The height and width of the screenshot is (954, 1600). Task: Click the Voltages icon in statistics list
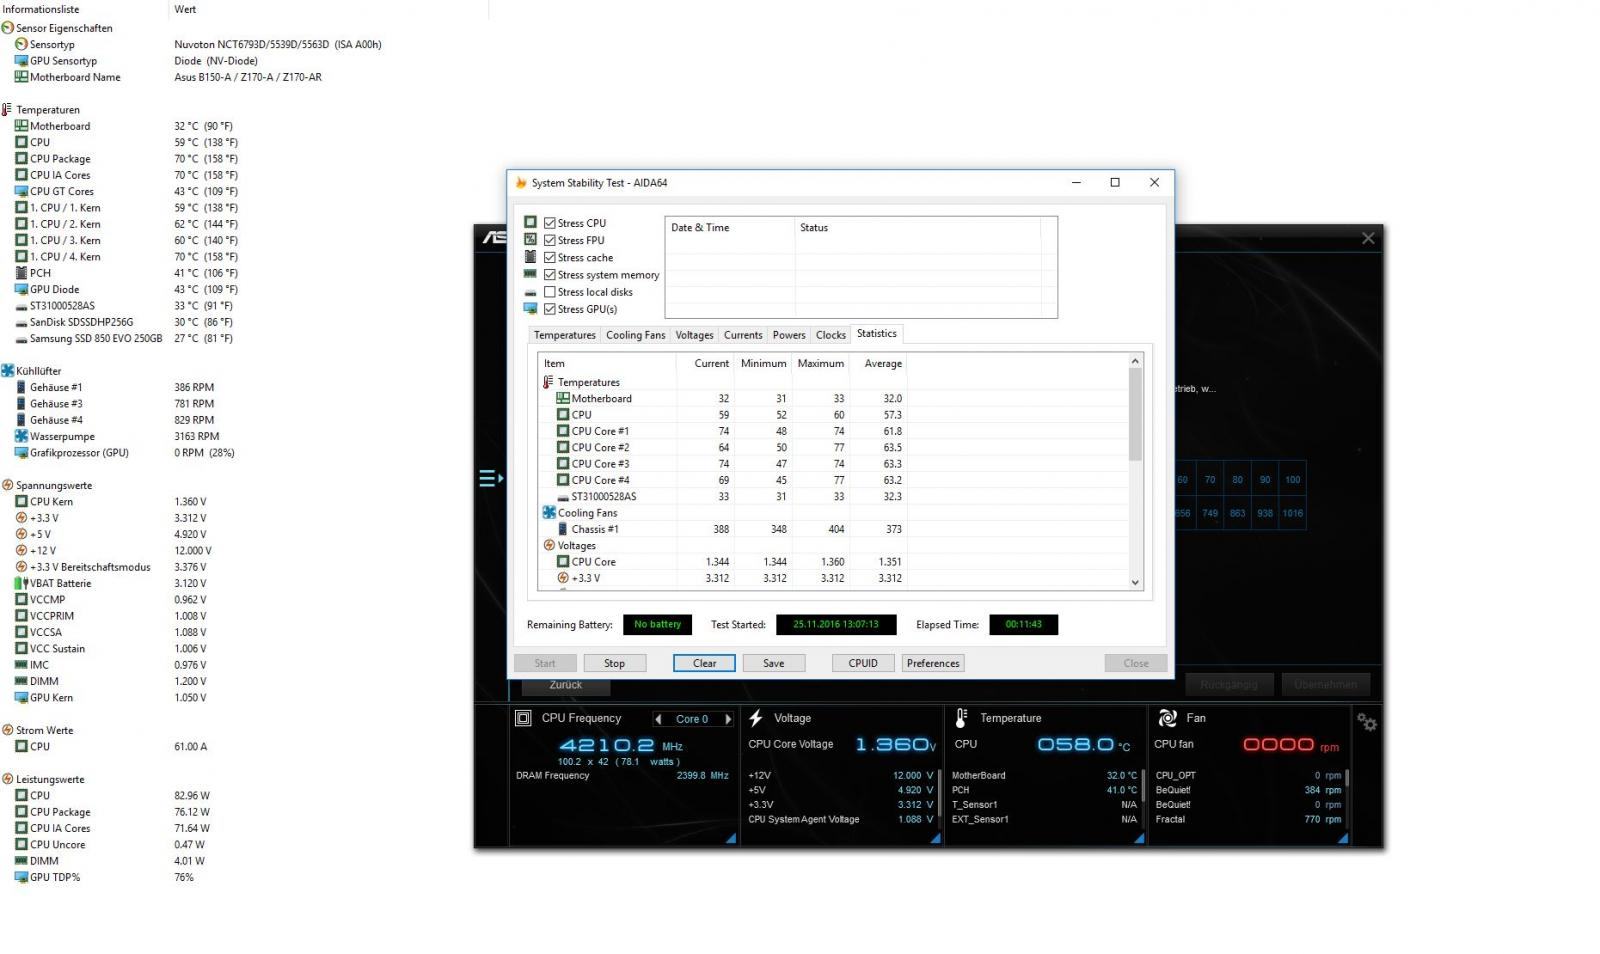(549, 546)
